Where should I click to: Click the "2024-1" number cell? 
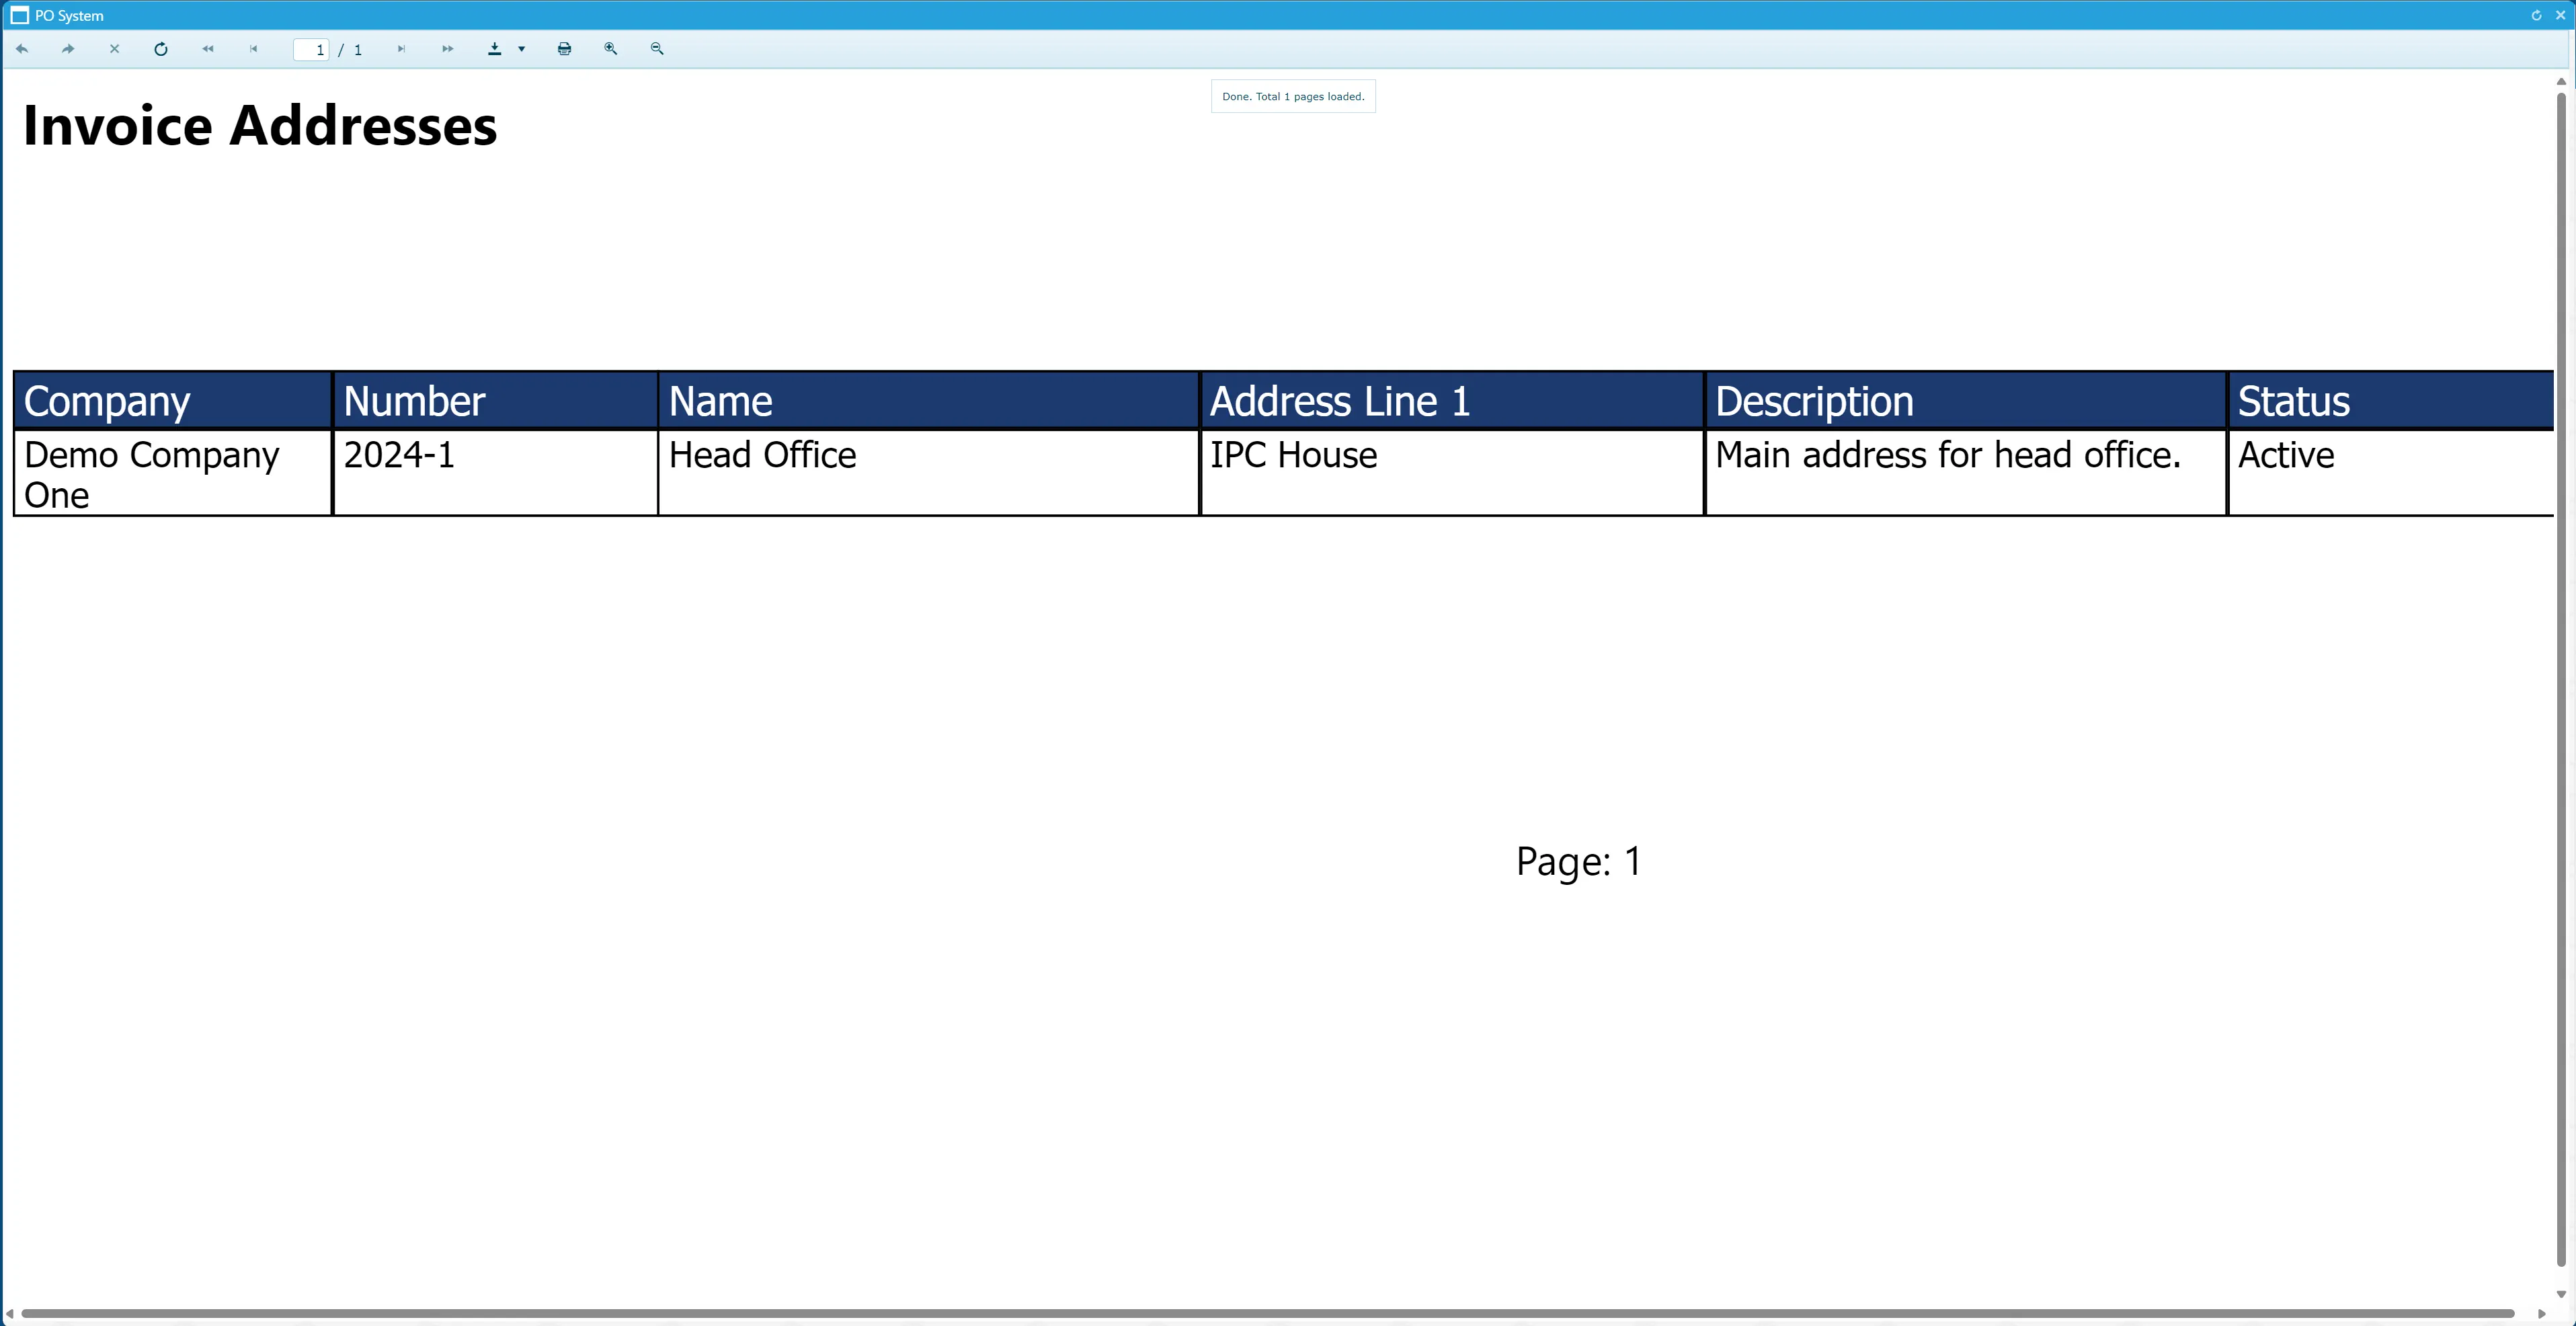(x=495, y=474)
